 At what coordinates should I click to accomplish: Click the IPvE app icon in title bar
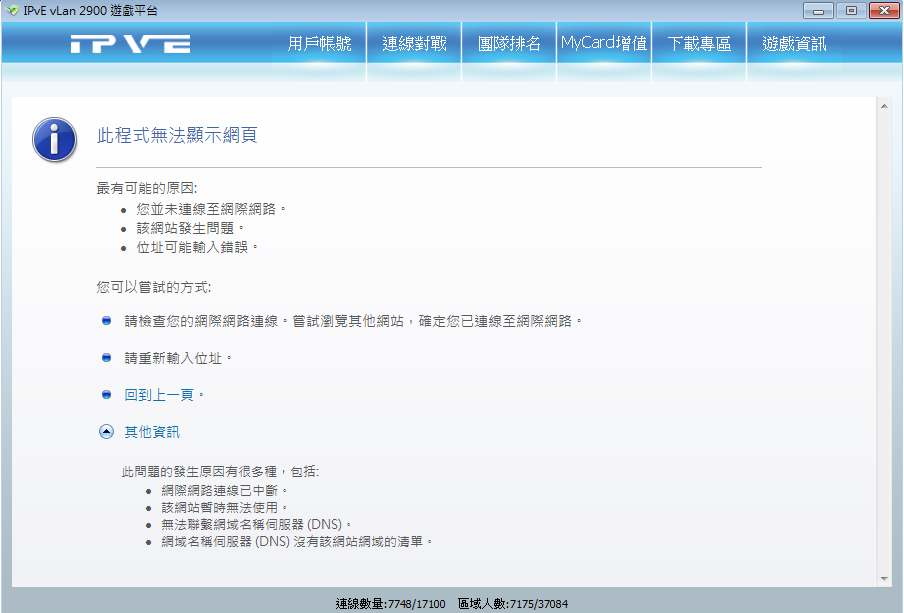tap(12, 10)
